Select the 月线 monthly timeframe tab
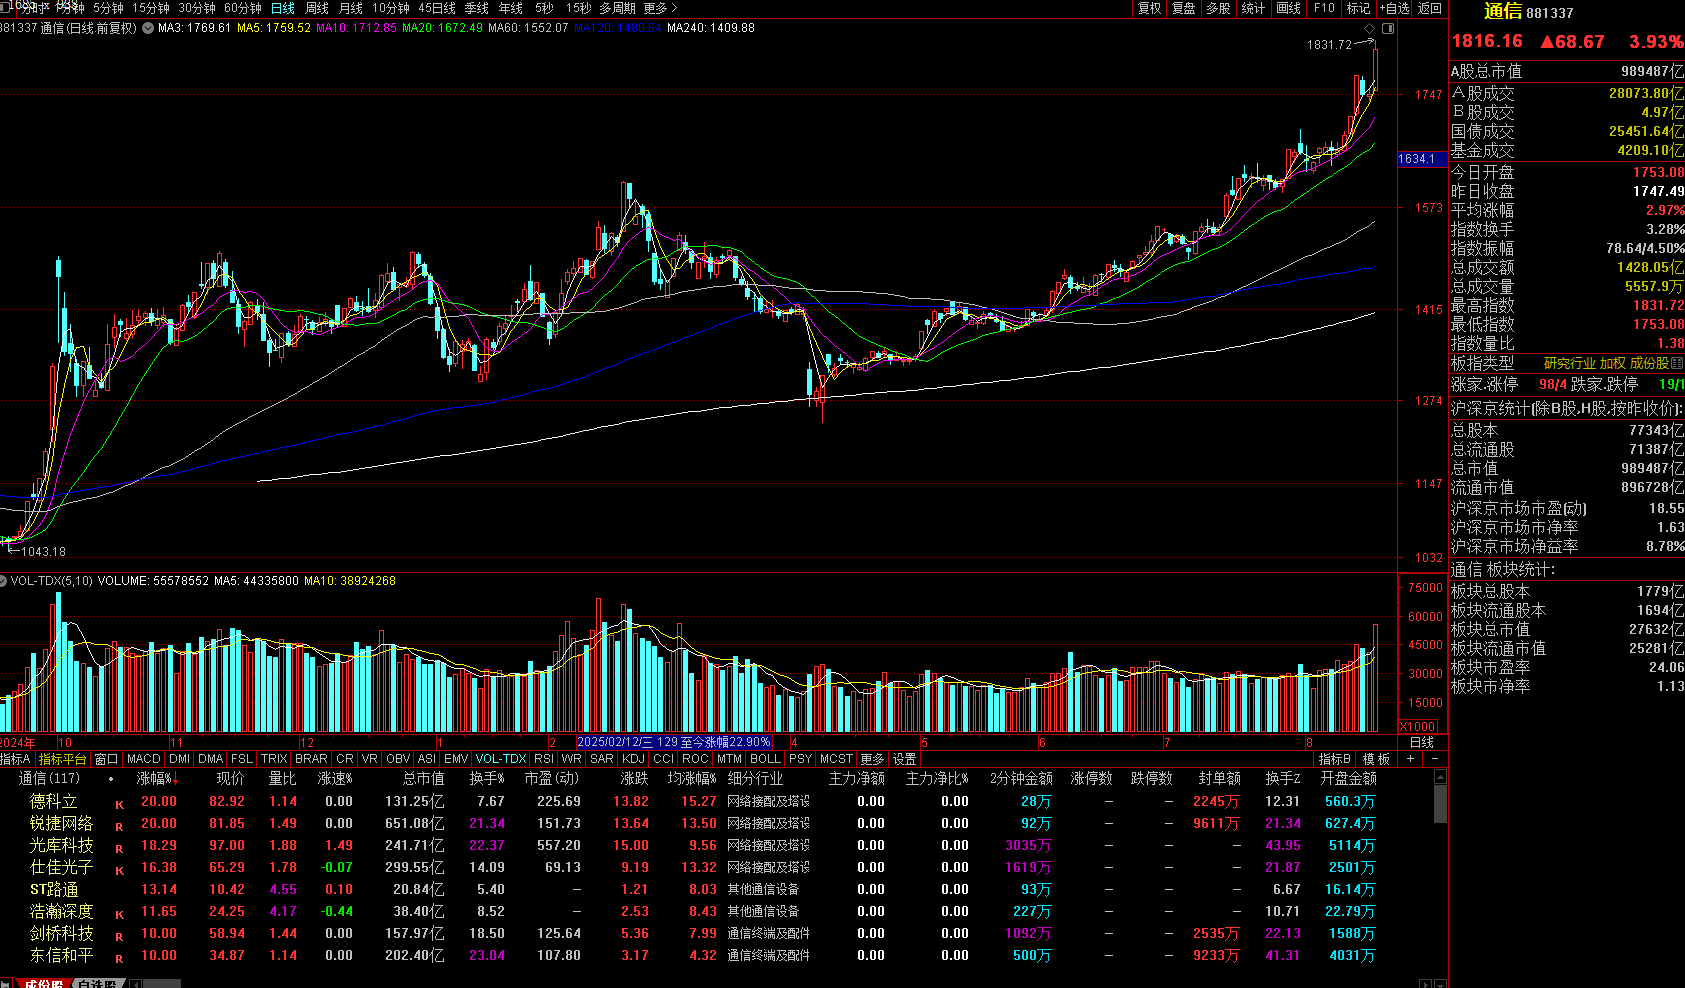The image size is (1685, 988). point(351,8)
